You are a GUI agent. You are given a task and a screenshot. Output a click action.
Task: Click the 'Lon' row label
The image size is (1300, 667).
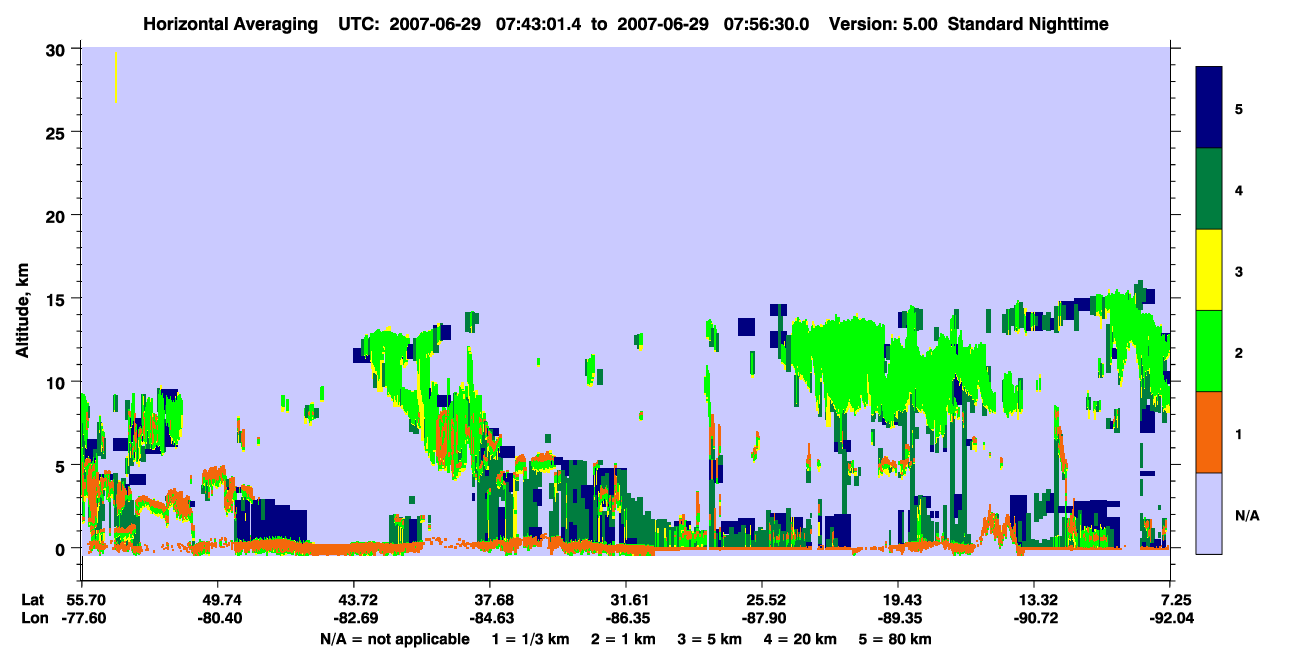33,619
